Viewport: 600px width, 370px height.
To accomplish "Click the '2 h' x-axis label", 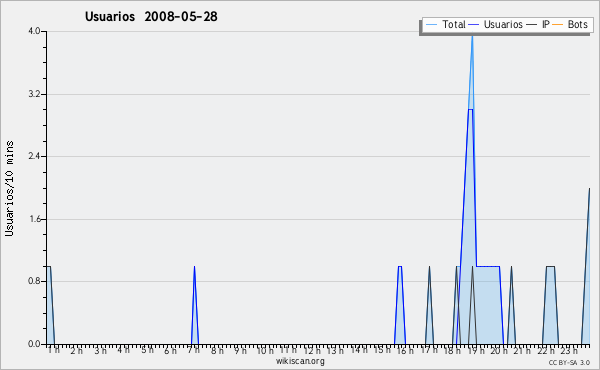I will (77, 350).
